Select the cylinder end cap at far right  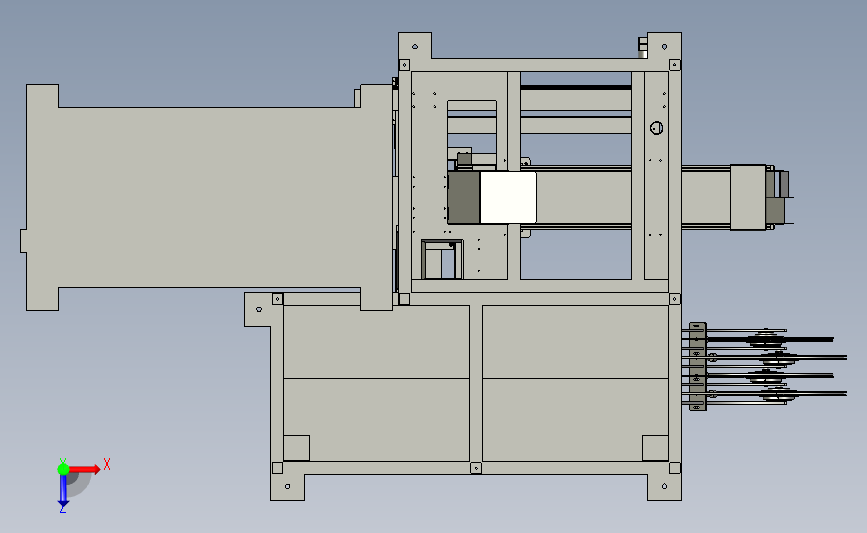(x=748, y=197)
